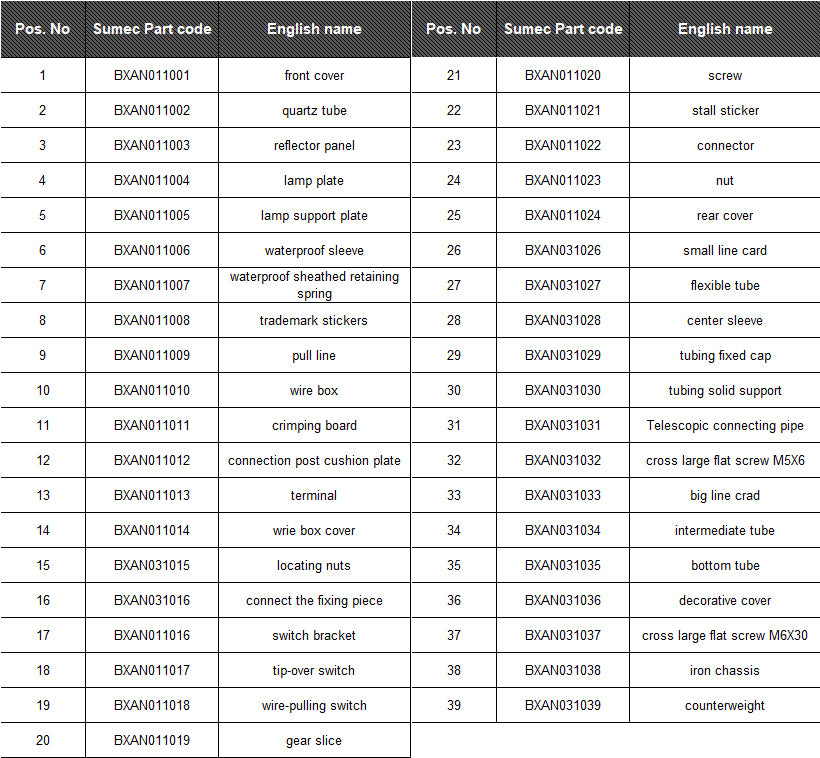Select 'waterproof sheathed retaining spring' cell
This screenshot has height=758, width=820.
[x=314, y=285]
